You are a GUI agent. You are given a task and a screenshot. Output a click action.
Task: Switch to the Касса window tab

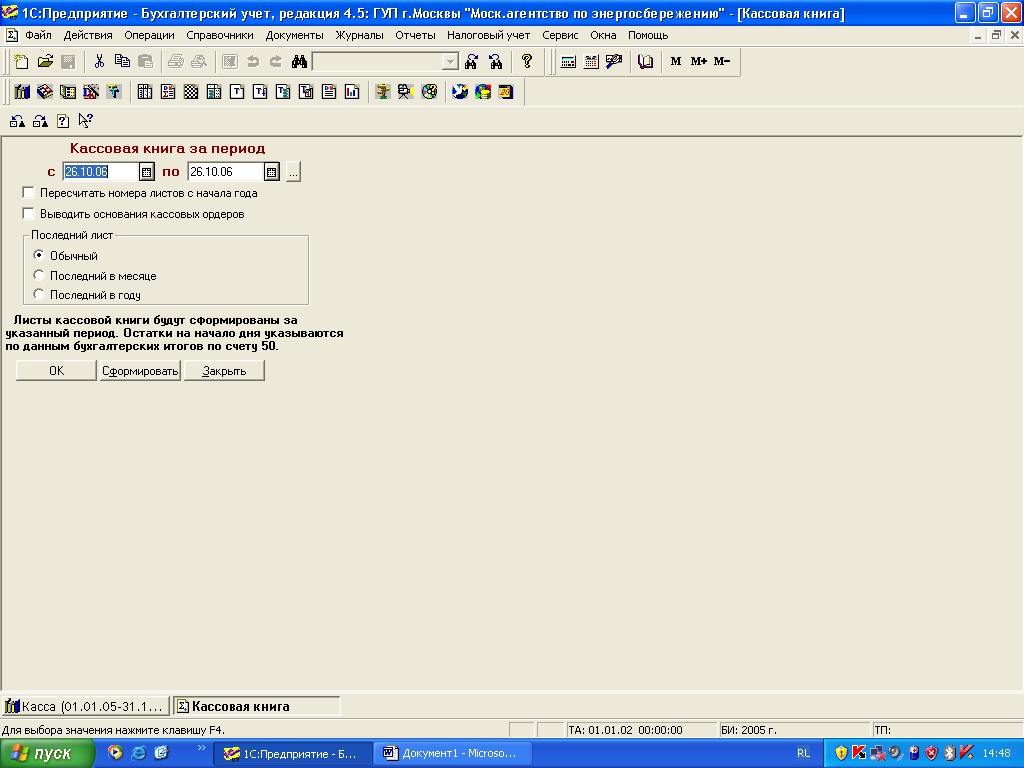[x=86, y=707]
